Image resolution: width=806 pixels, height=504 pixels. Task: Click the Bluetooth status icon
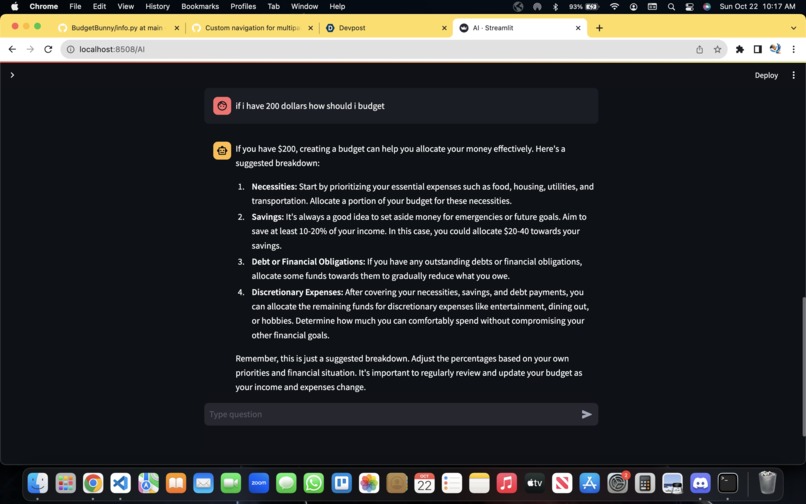pyautogui.click(x=555, y=7)
